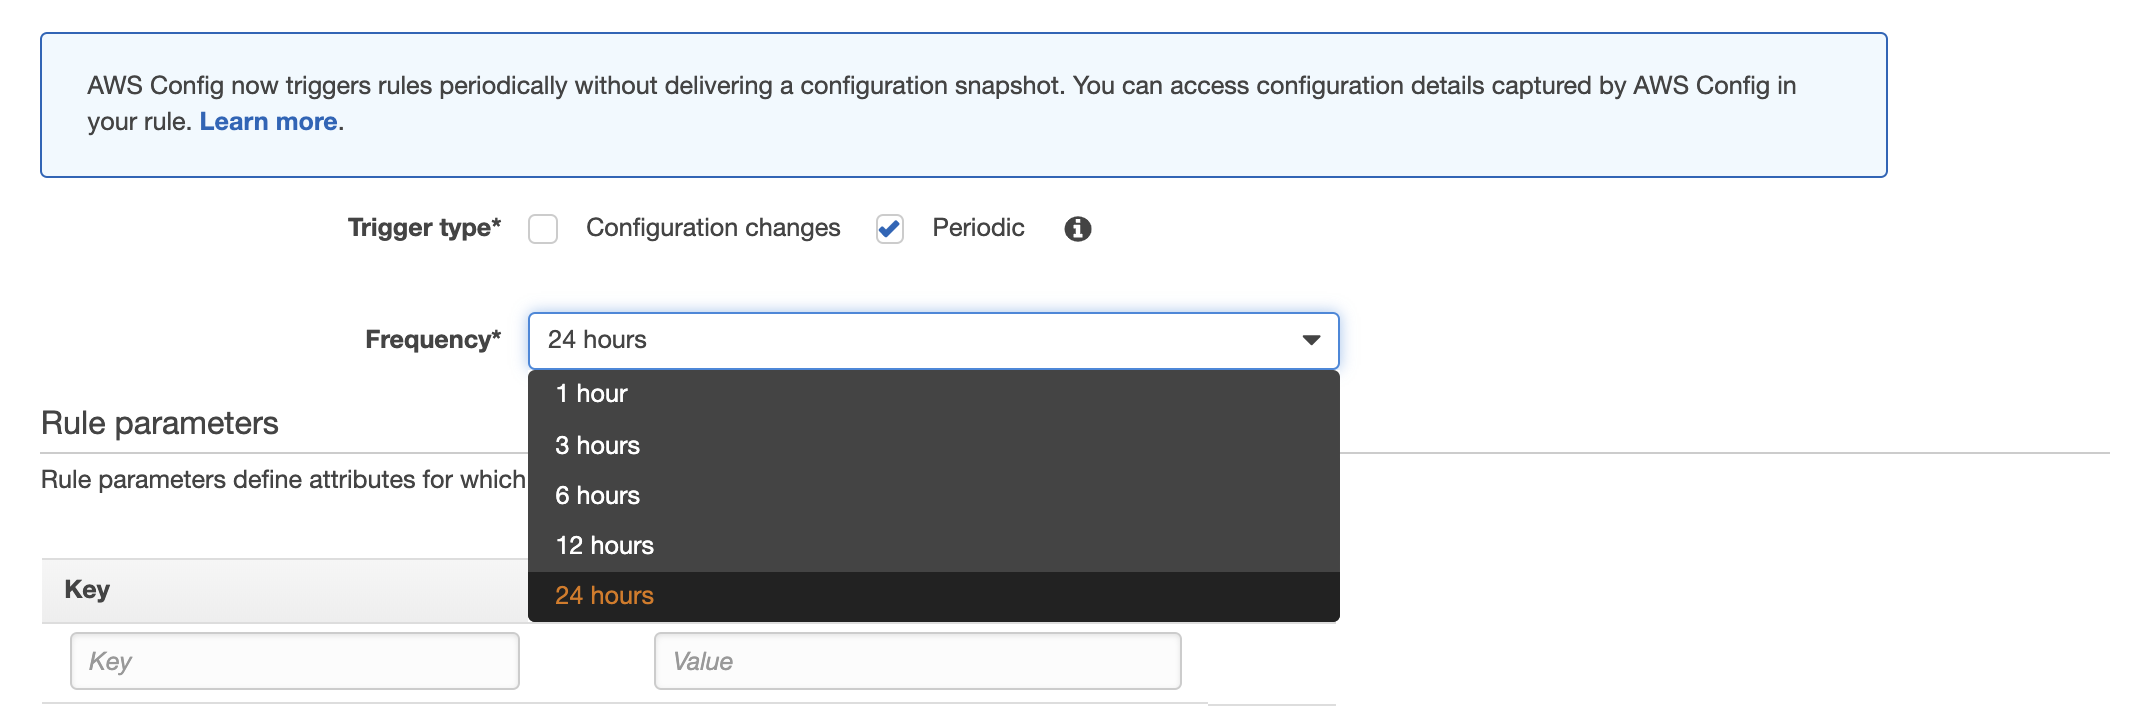The image size is (2140, 724).
Task: Check the Configuration changes checkbox
Action: 543,229
